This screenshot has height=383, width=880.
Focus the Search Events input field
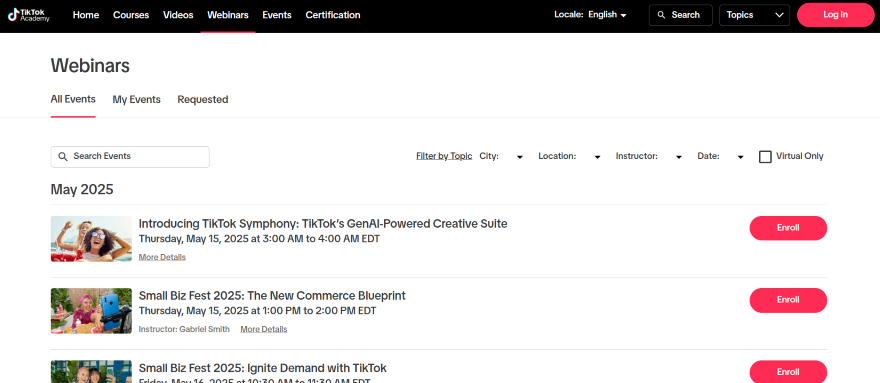[130, 157]
